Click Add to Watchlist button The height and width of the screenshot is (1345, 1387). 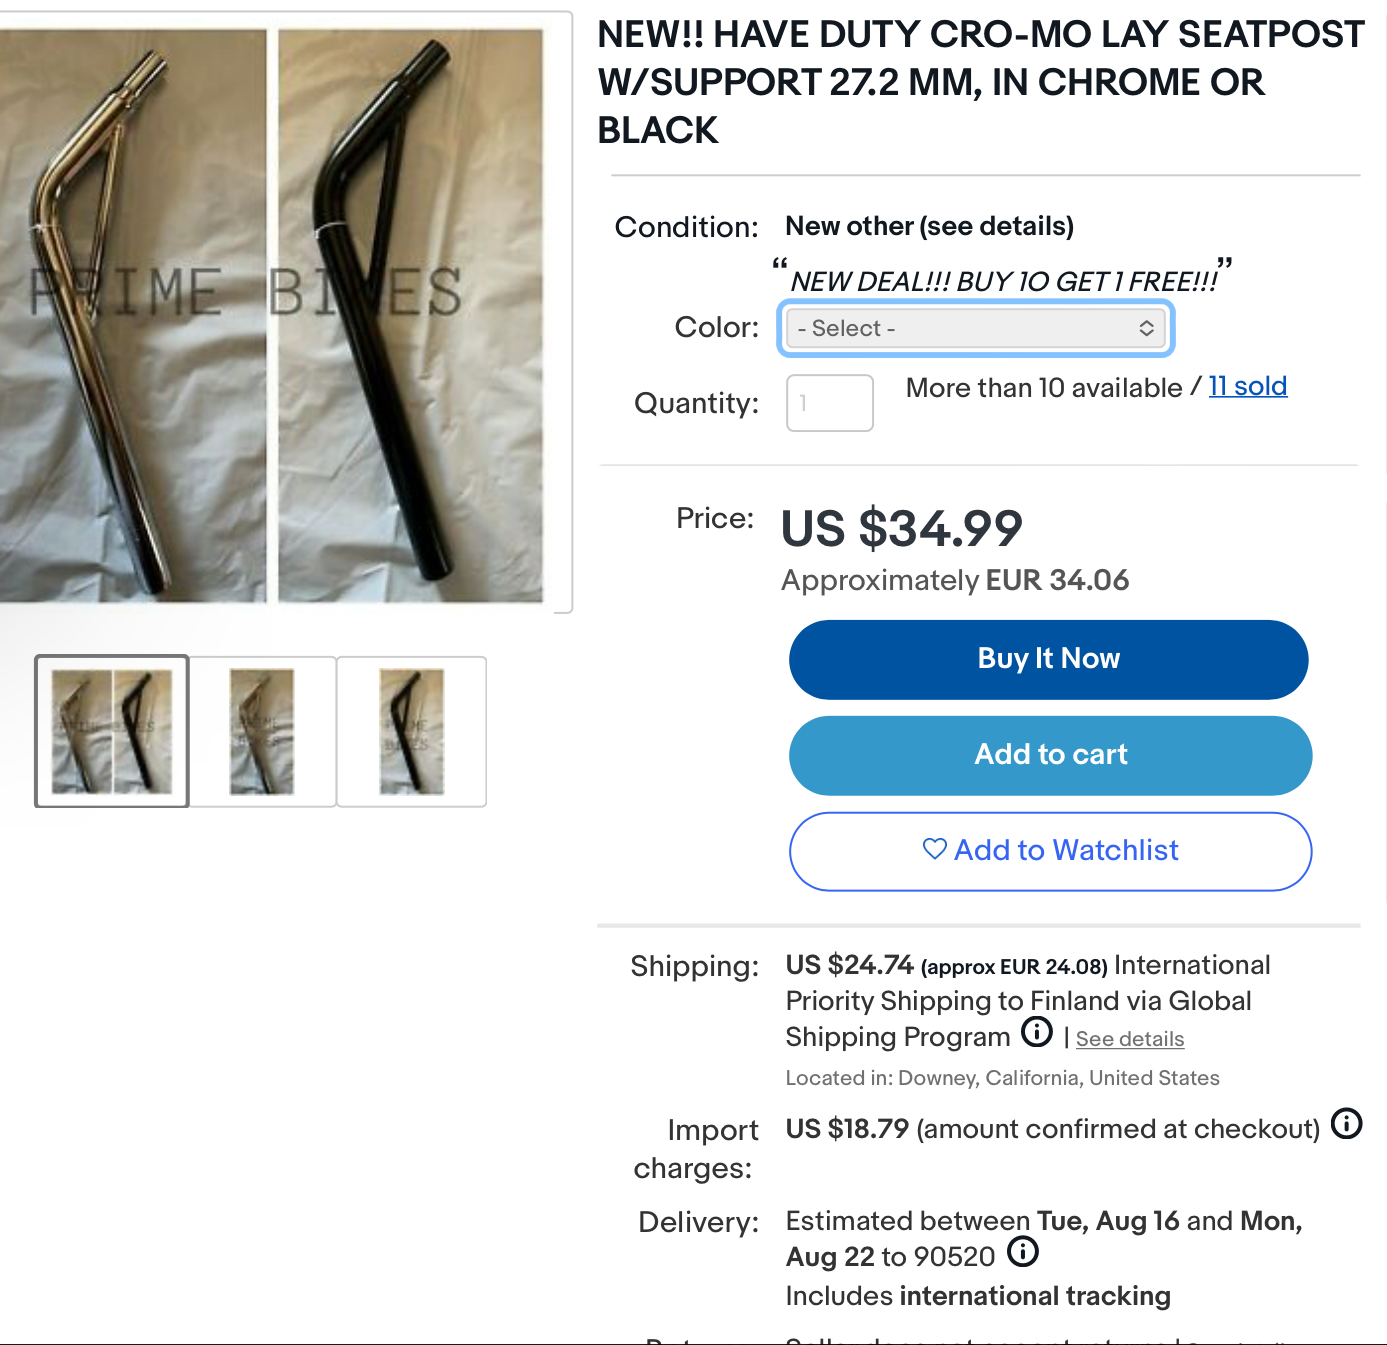pos(1050,851)
